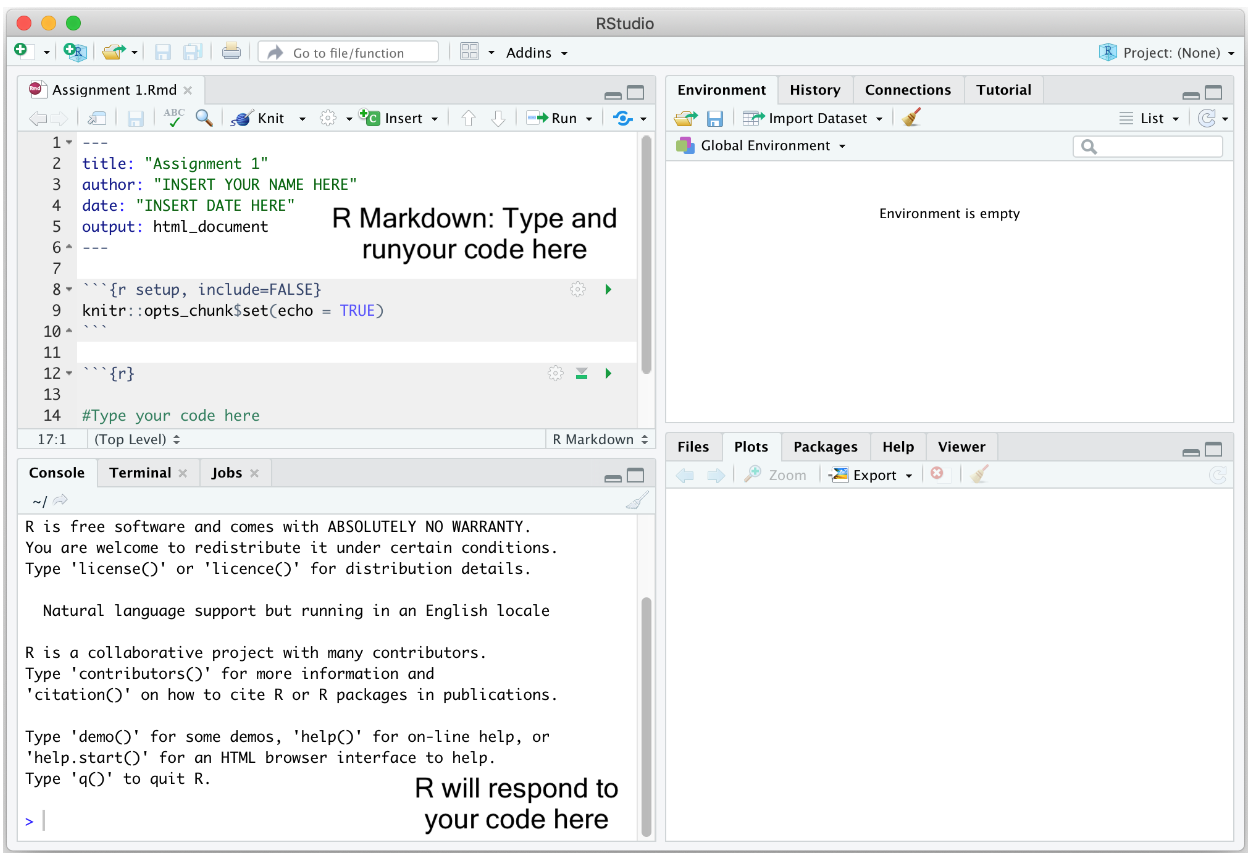
Task: Click the Show in new window icon
Action: coord(96,118)
